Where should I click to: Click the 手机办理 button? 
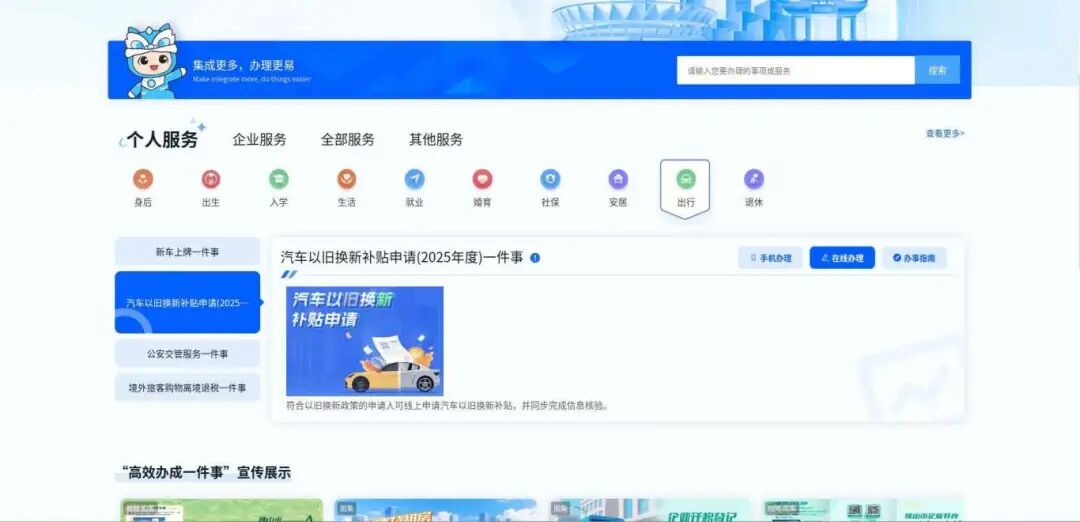(770, 258)
